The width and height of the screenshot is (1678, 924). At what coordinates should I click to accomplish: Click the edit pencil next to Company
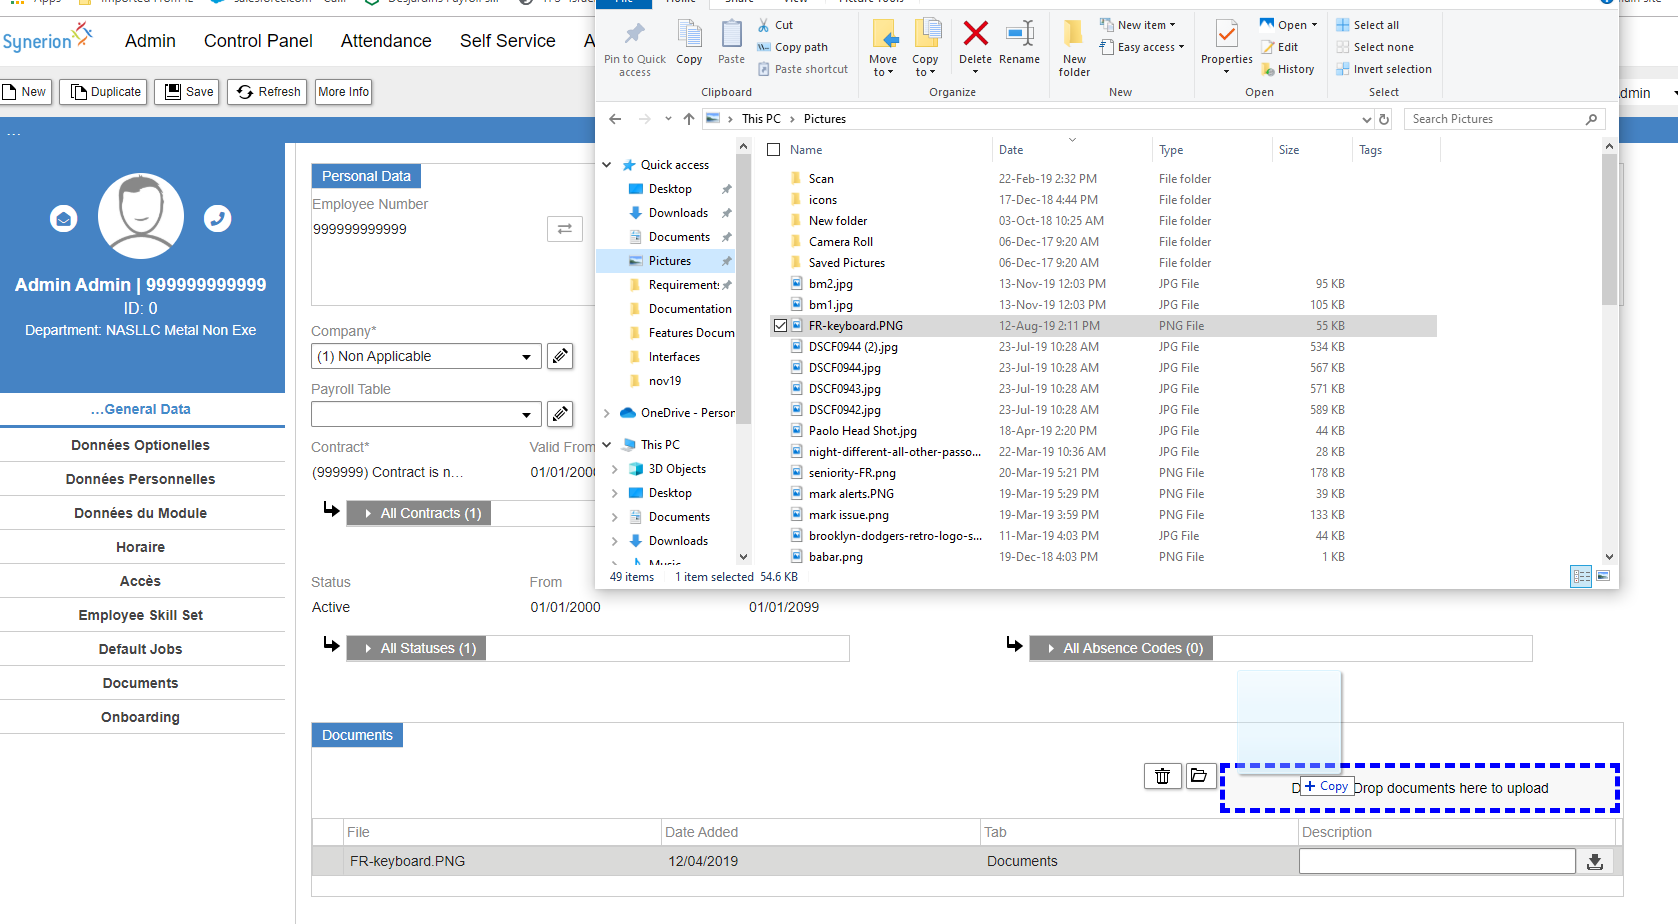[x=560, y=356]
